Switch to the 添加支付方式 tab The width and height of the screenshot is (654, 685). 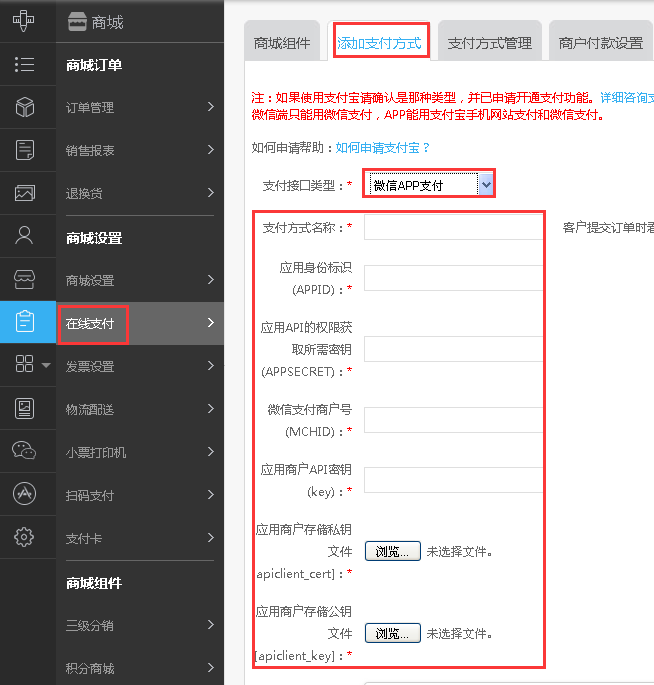tap(379, 42)
